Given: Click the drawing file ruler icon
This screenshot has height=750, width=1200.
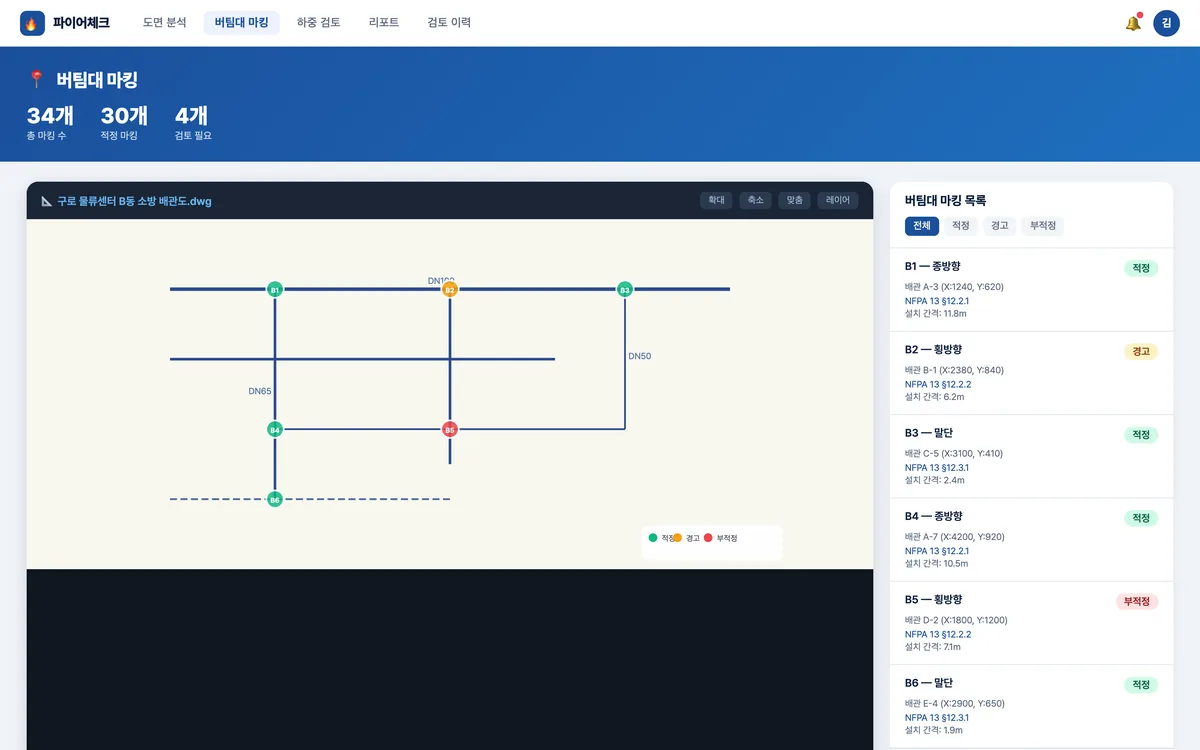Looking at the screenshot, I should tap(47, 201).
